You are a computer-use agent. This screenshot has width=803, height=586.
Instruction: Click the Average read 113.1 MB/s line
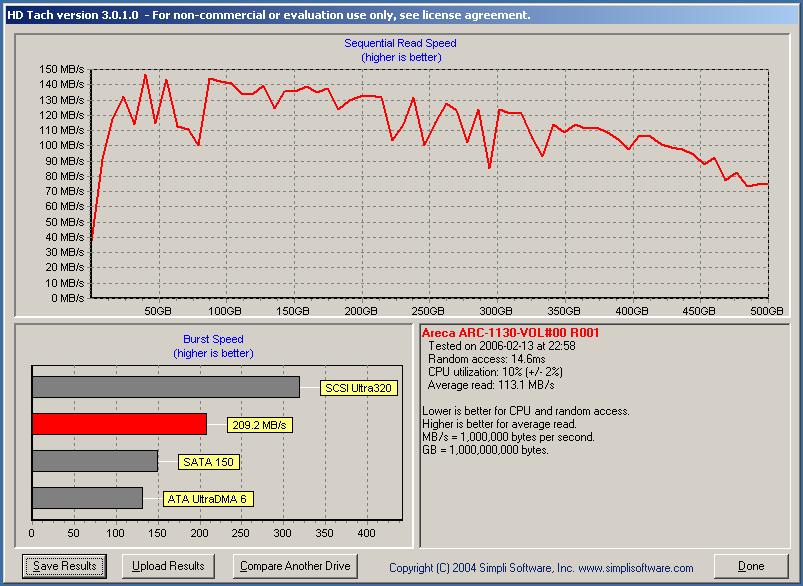click(x=490, y=385)
